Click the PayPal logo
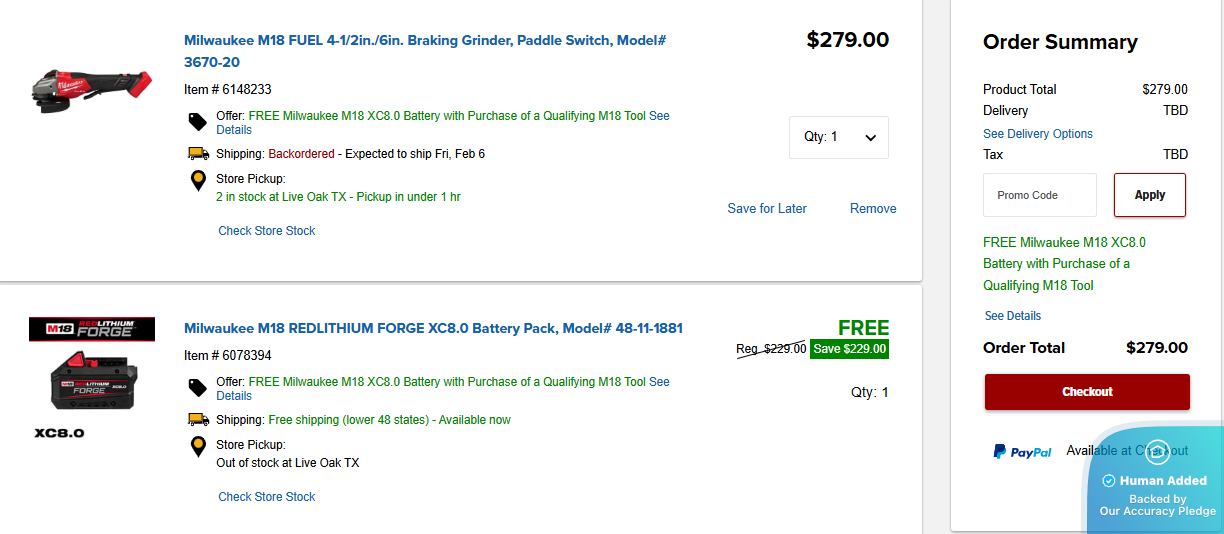The width and height of the screenshot is (1224, 534). pos(1022,452)
